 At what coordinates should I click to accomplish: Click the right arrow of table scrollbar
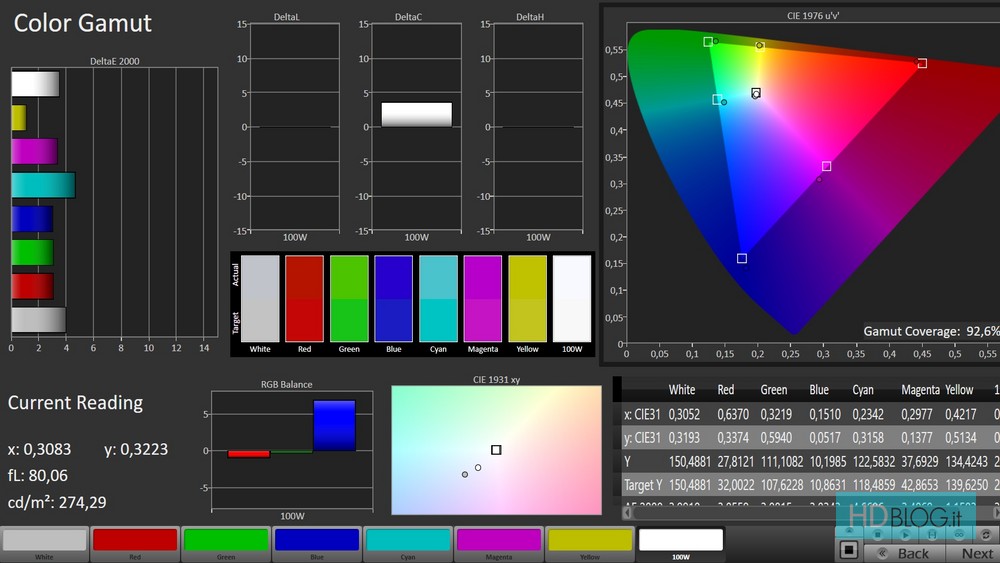point(995,512)
